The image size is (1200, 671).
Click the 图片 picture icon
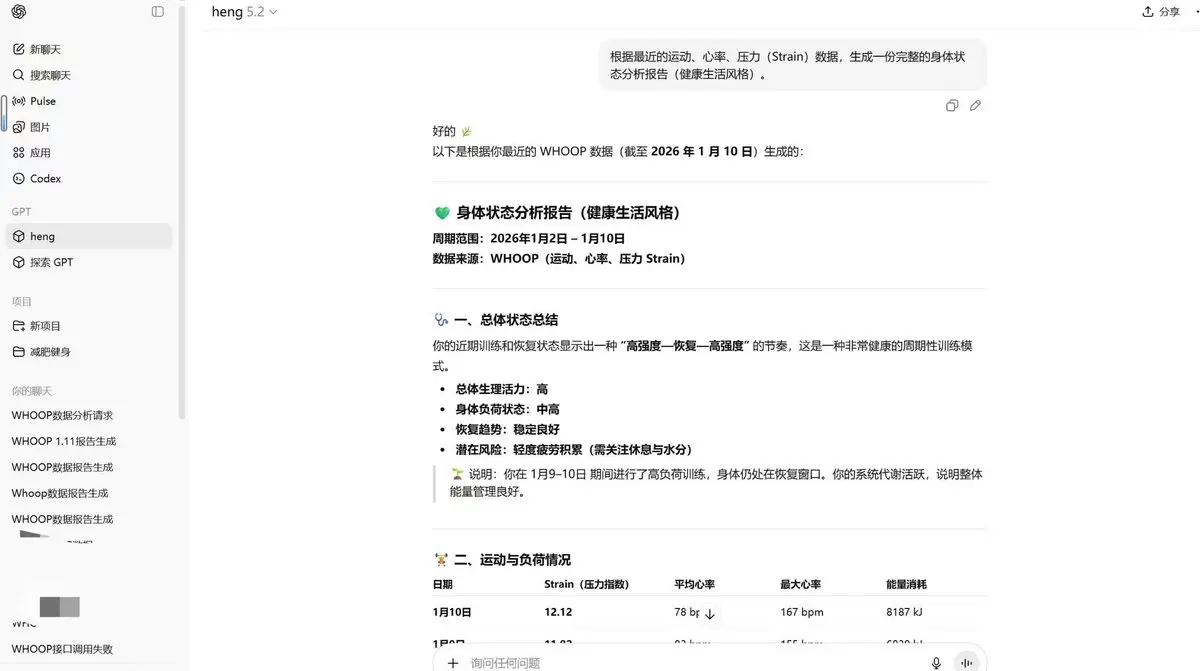18,127
